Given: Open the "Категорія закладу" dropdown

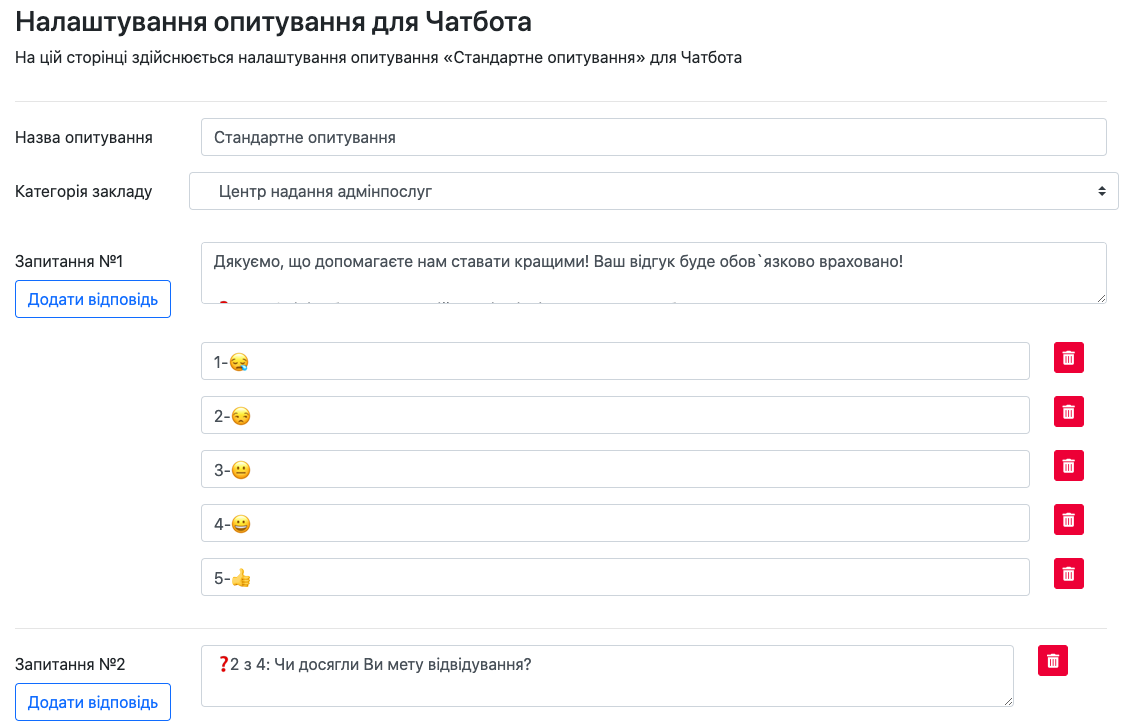Looking at the screenshot, I should [653, 191].
